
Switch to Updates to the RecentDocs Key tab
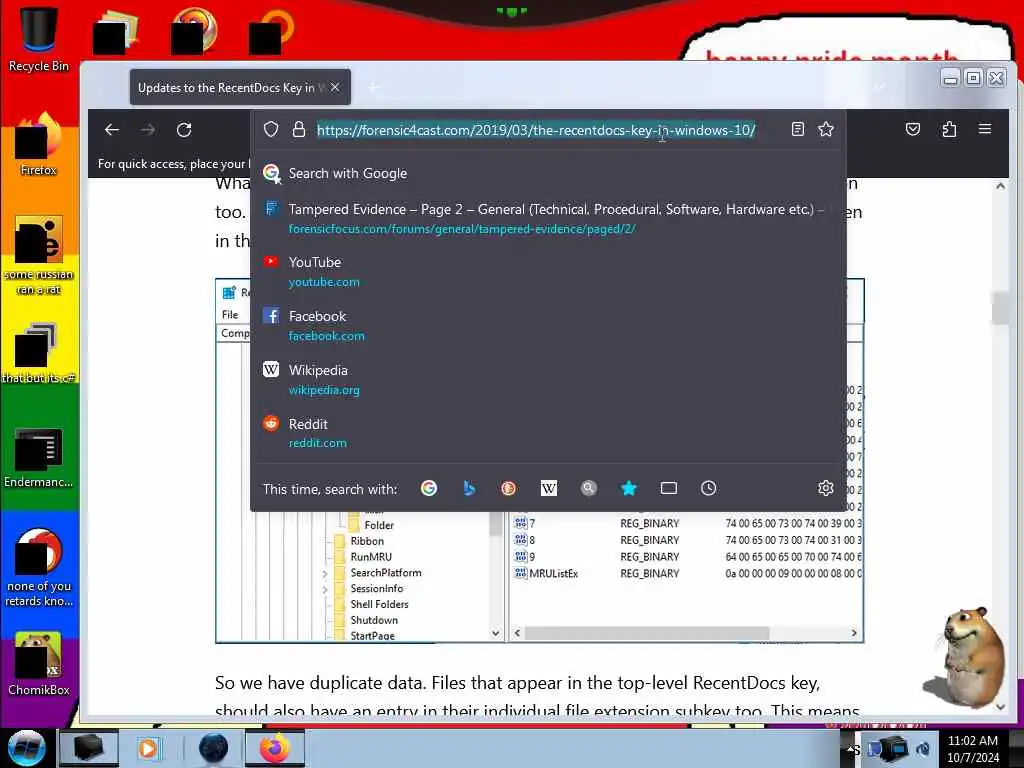point(240,88)
